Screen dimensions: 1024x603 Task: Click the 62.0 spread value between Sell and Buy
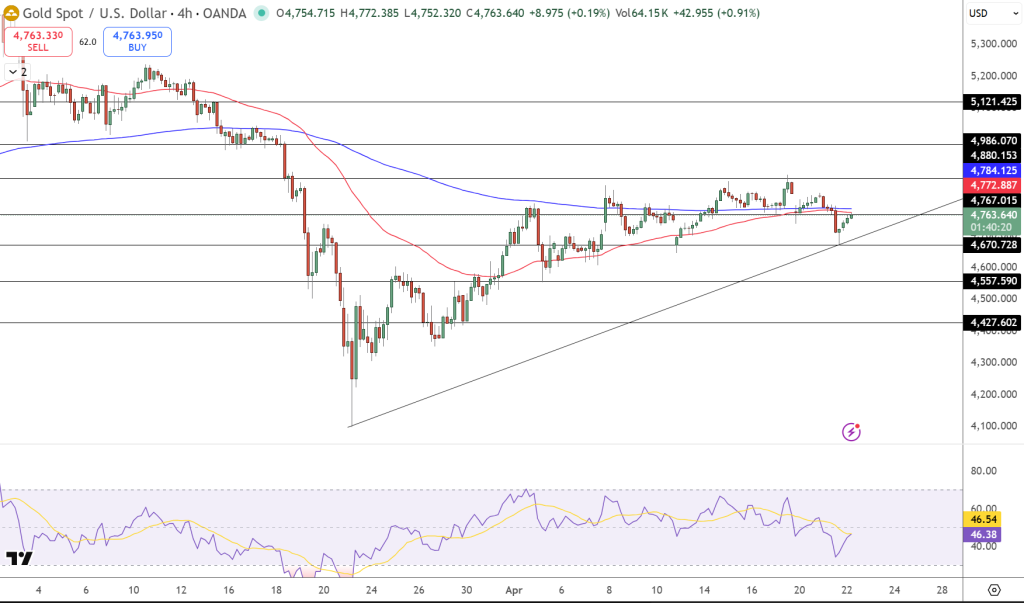coord(87,41)
